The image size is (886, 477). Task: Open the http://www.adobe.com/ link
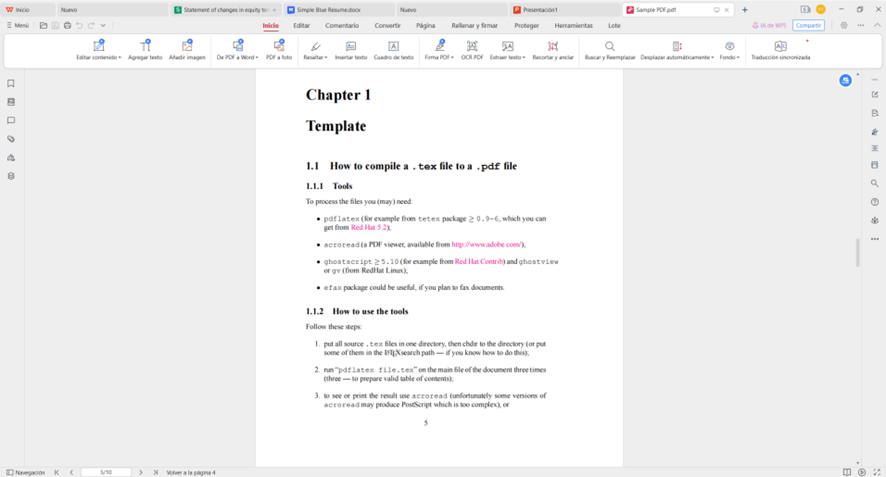tap(487, 245)
